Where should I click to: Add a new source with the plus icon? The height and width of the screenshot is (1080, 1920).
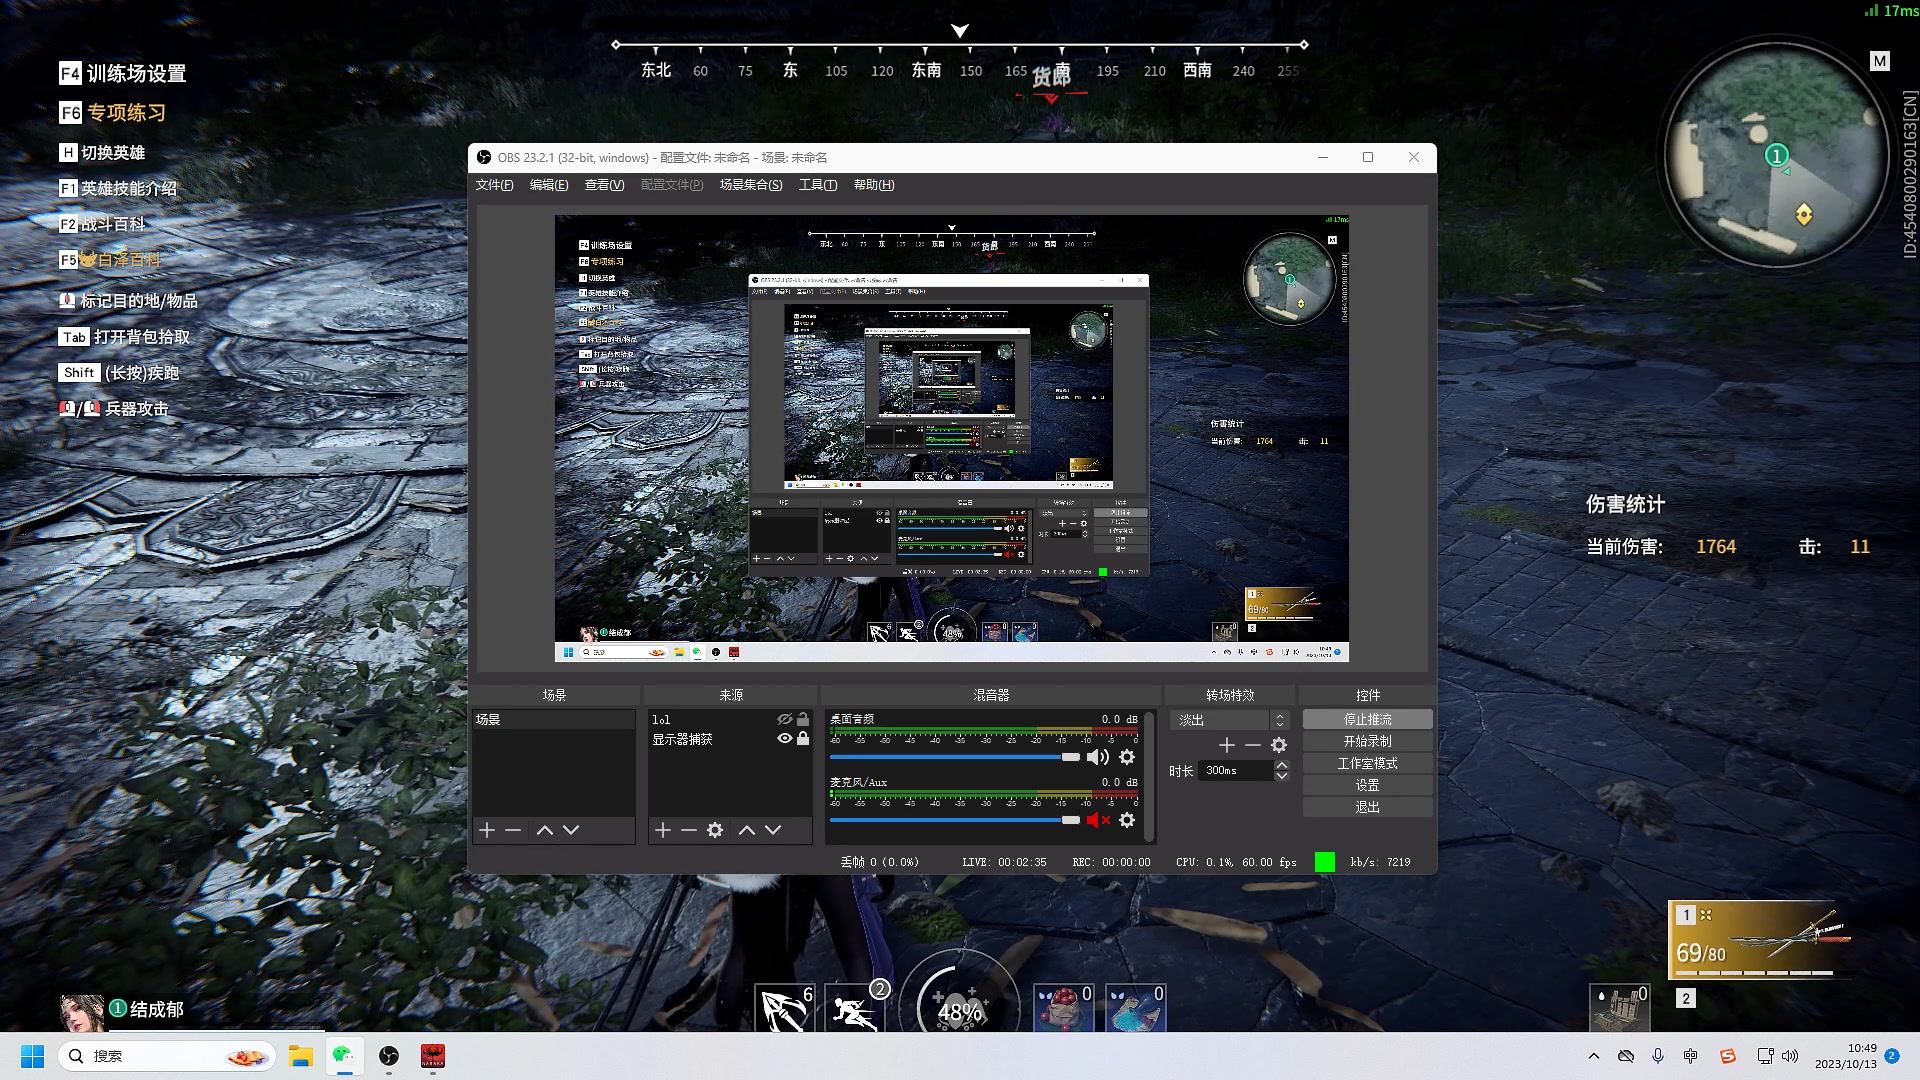pyautogui.click(x=663, y=830)
